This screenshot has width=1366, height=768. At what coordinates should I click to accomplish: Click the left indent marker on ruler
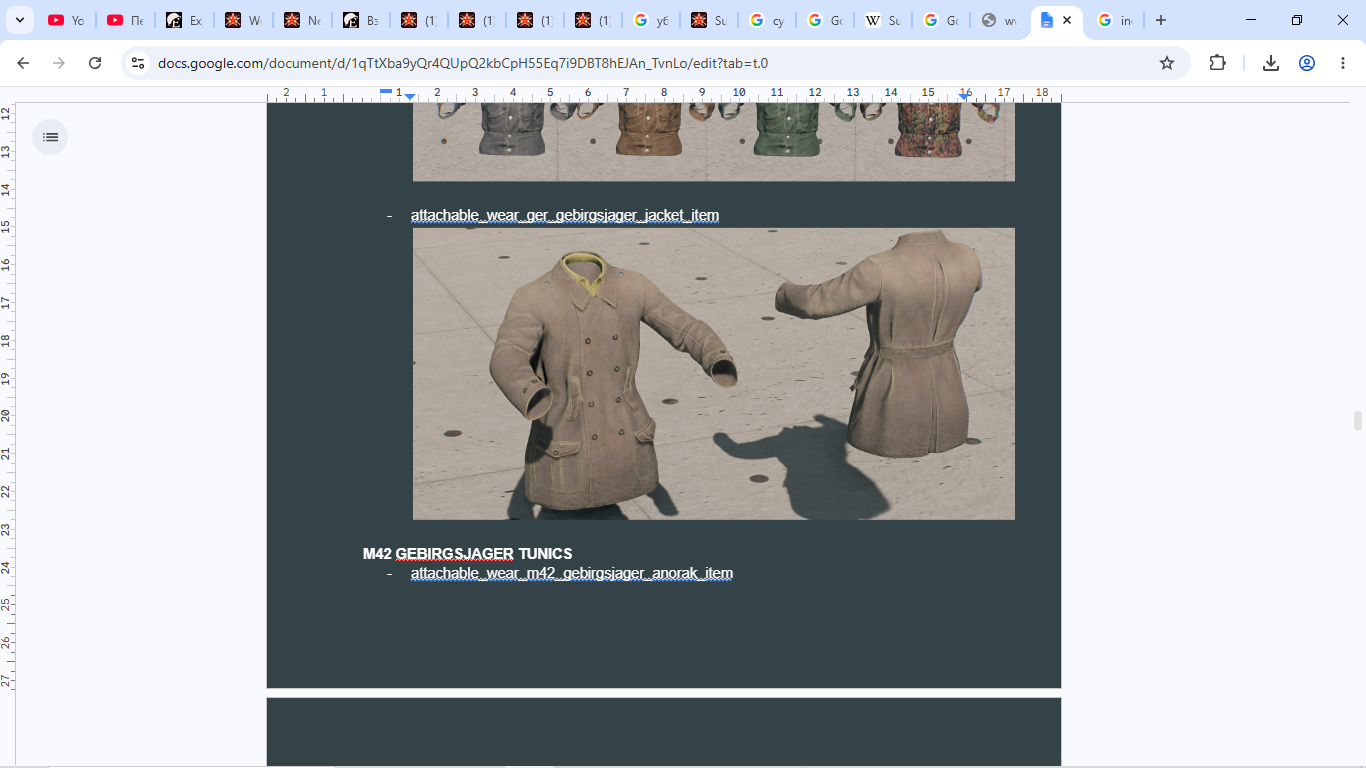[x=410, y=96]
